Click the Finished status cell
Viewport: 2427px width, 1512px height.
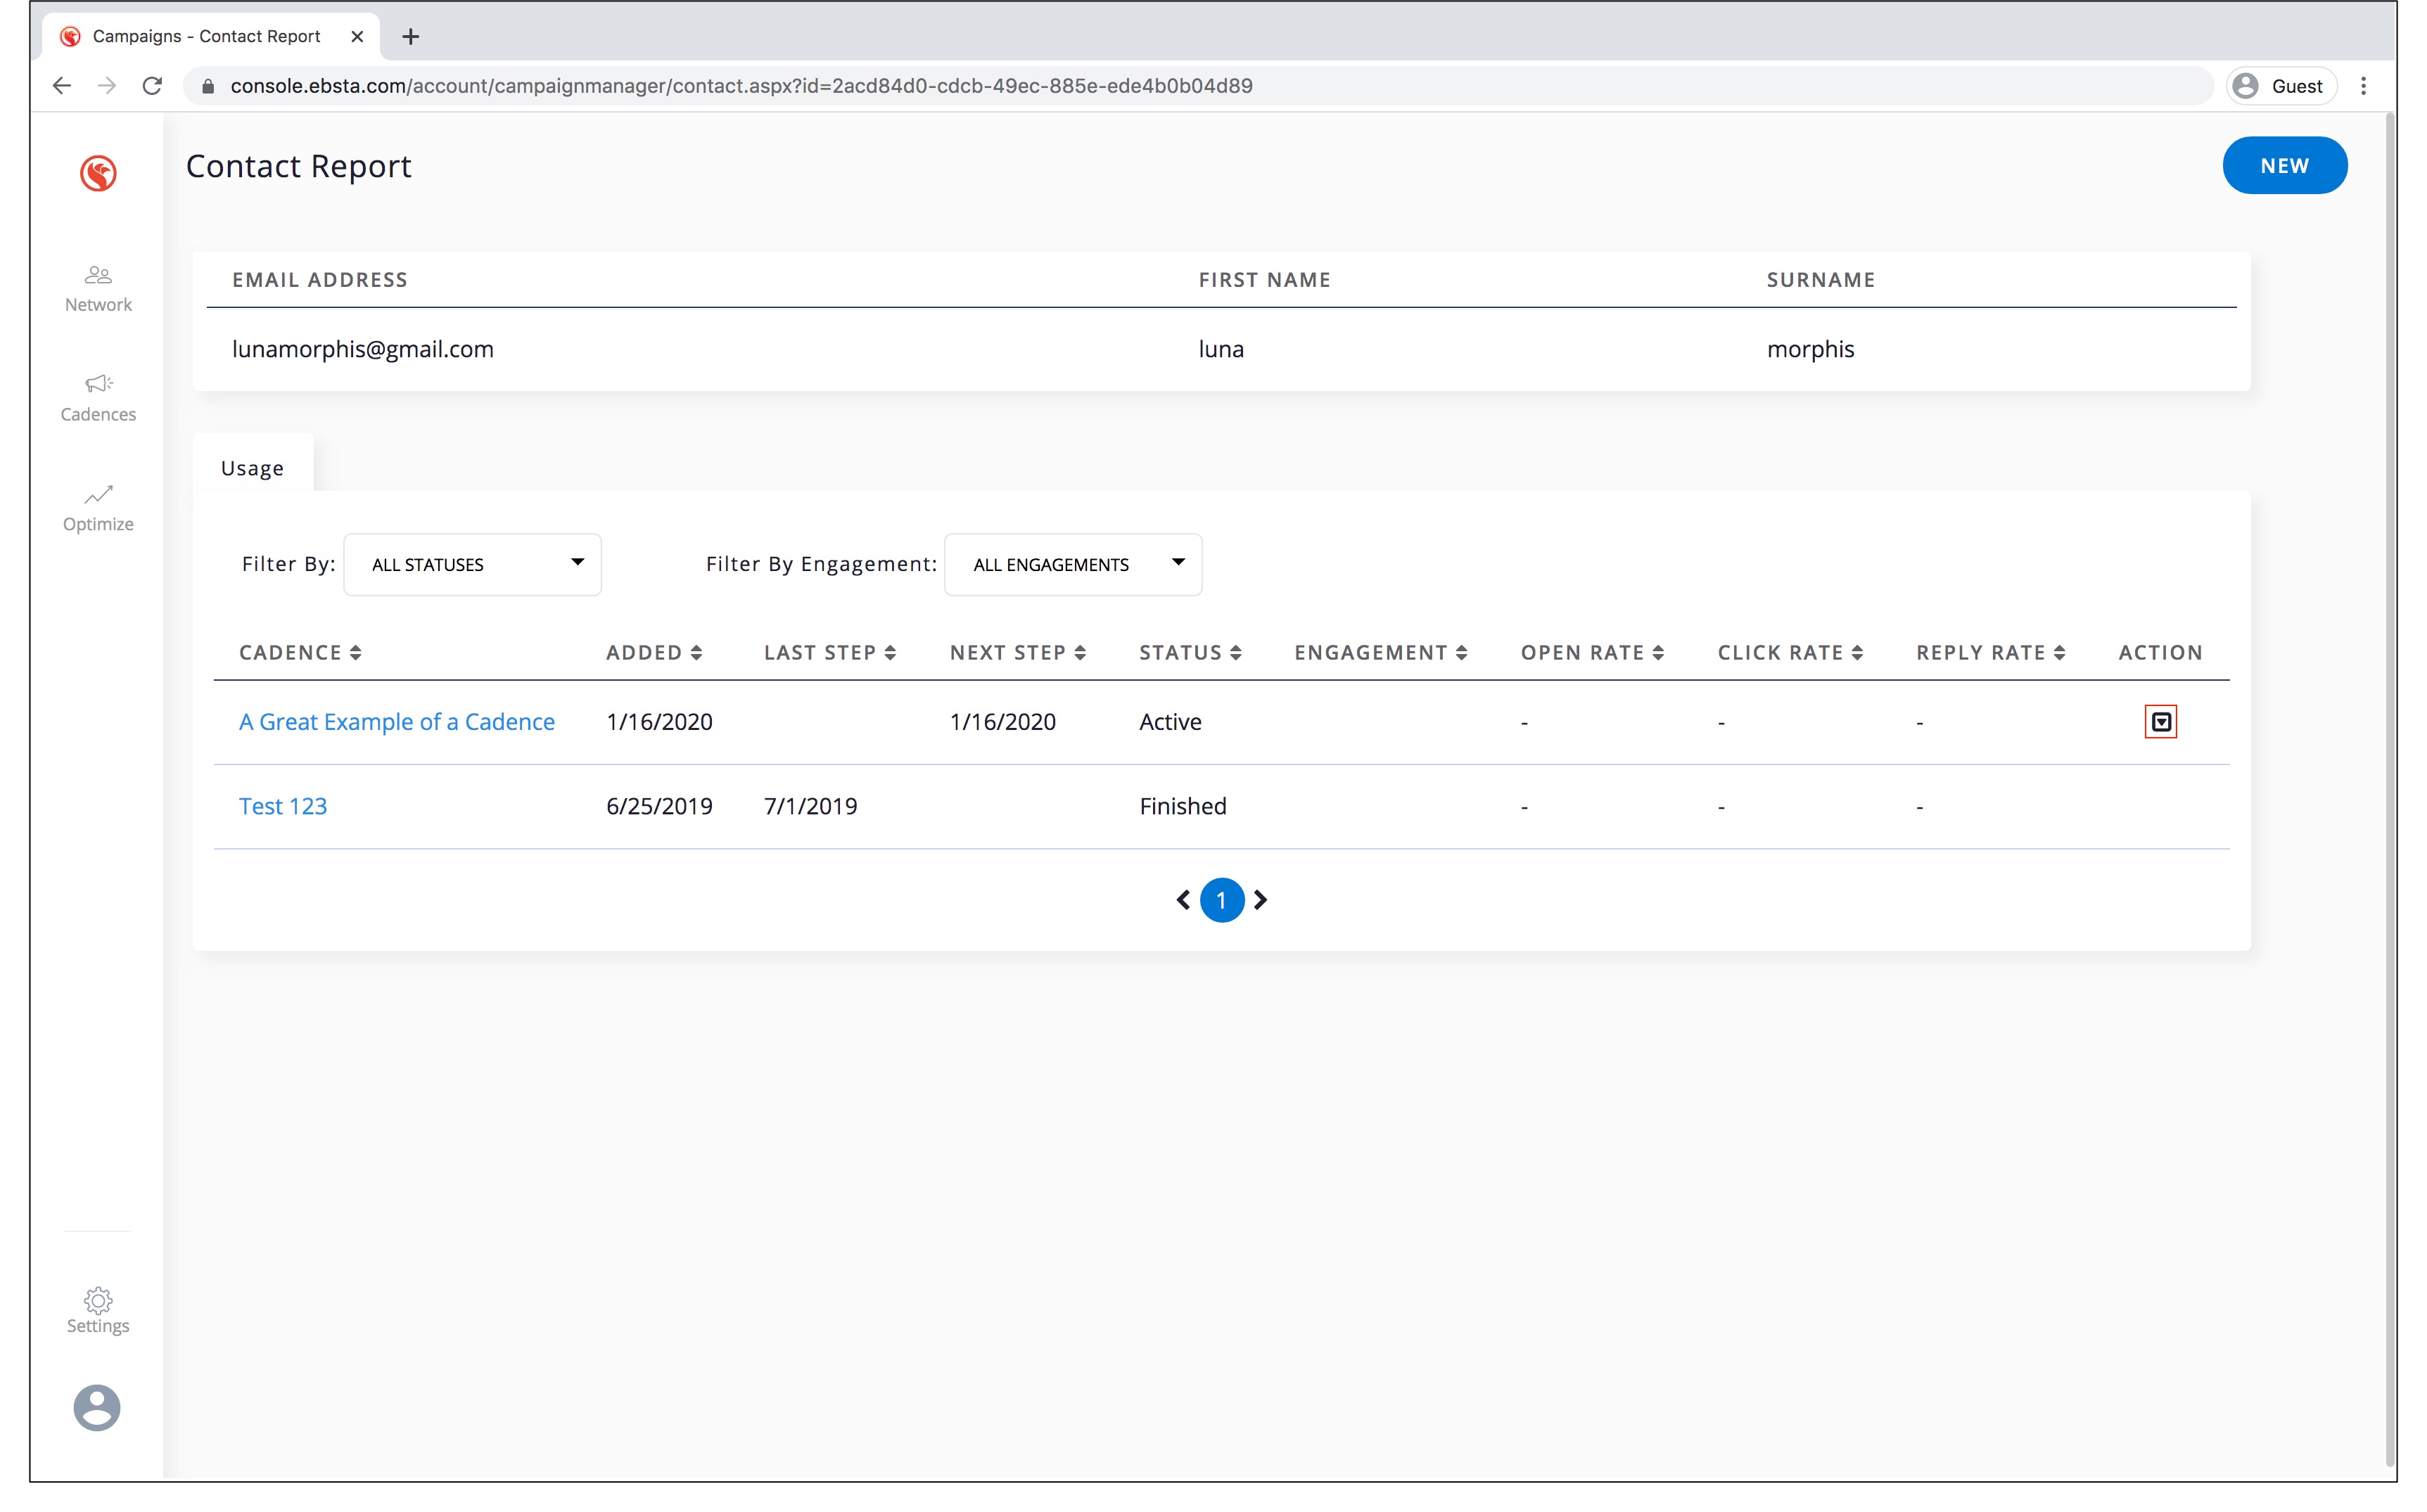pos(1182,806)
